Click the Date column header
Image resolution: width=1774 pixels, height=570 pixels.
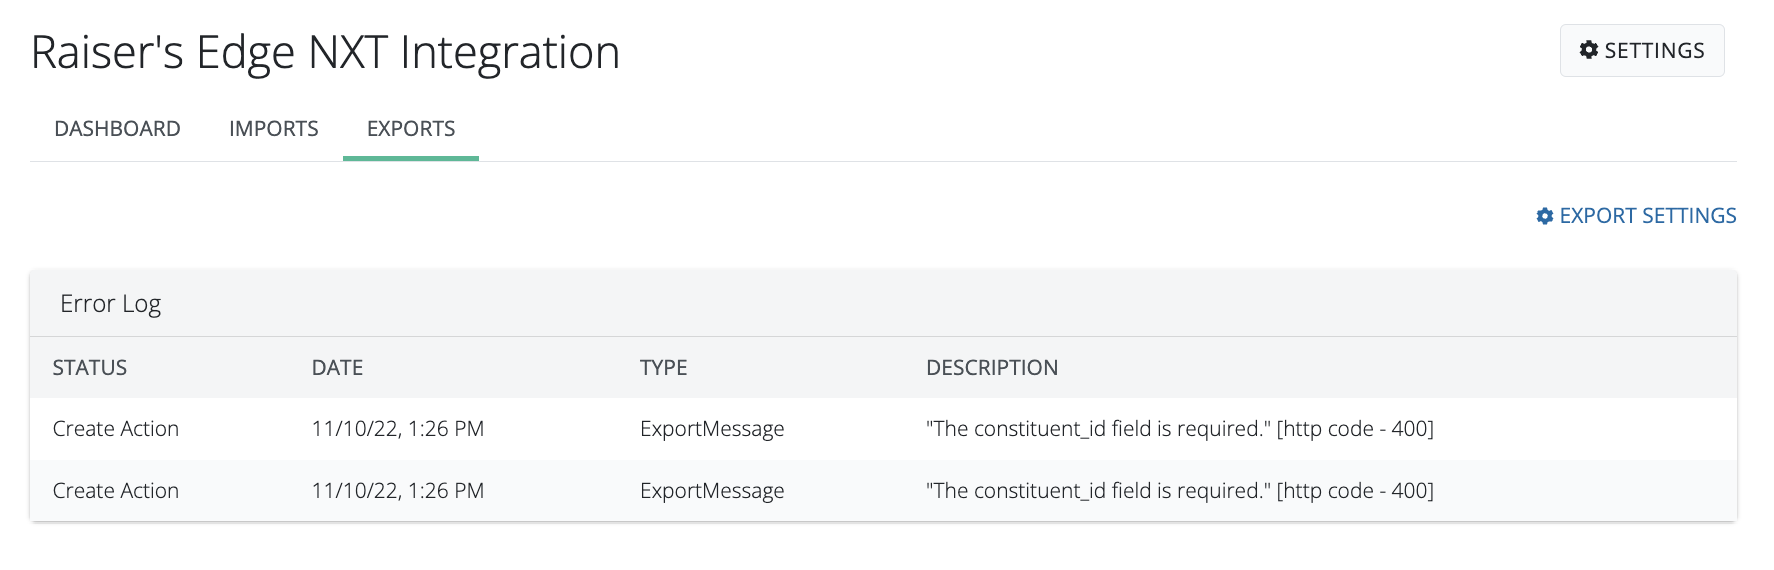click(337, 368)
